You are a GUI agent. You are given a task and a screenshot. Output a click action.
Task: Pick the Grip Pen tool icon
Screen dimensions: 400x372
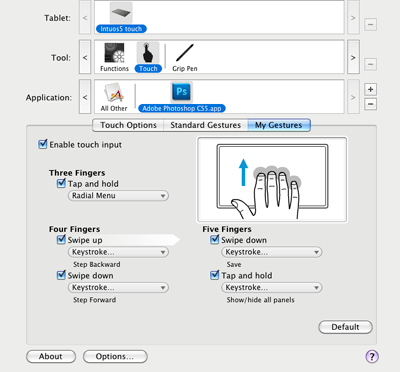tap(185, 53)
